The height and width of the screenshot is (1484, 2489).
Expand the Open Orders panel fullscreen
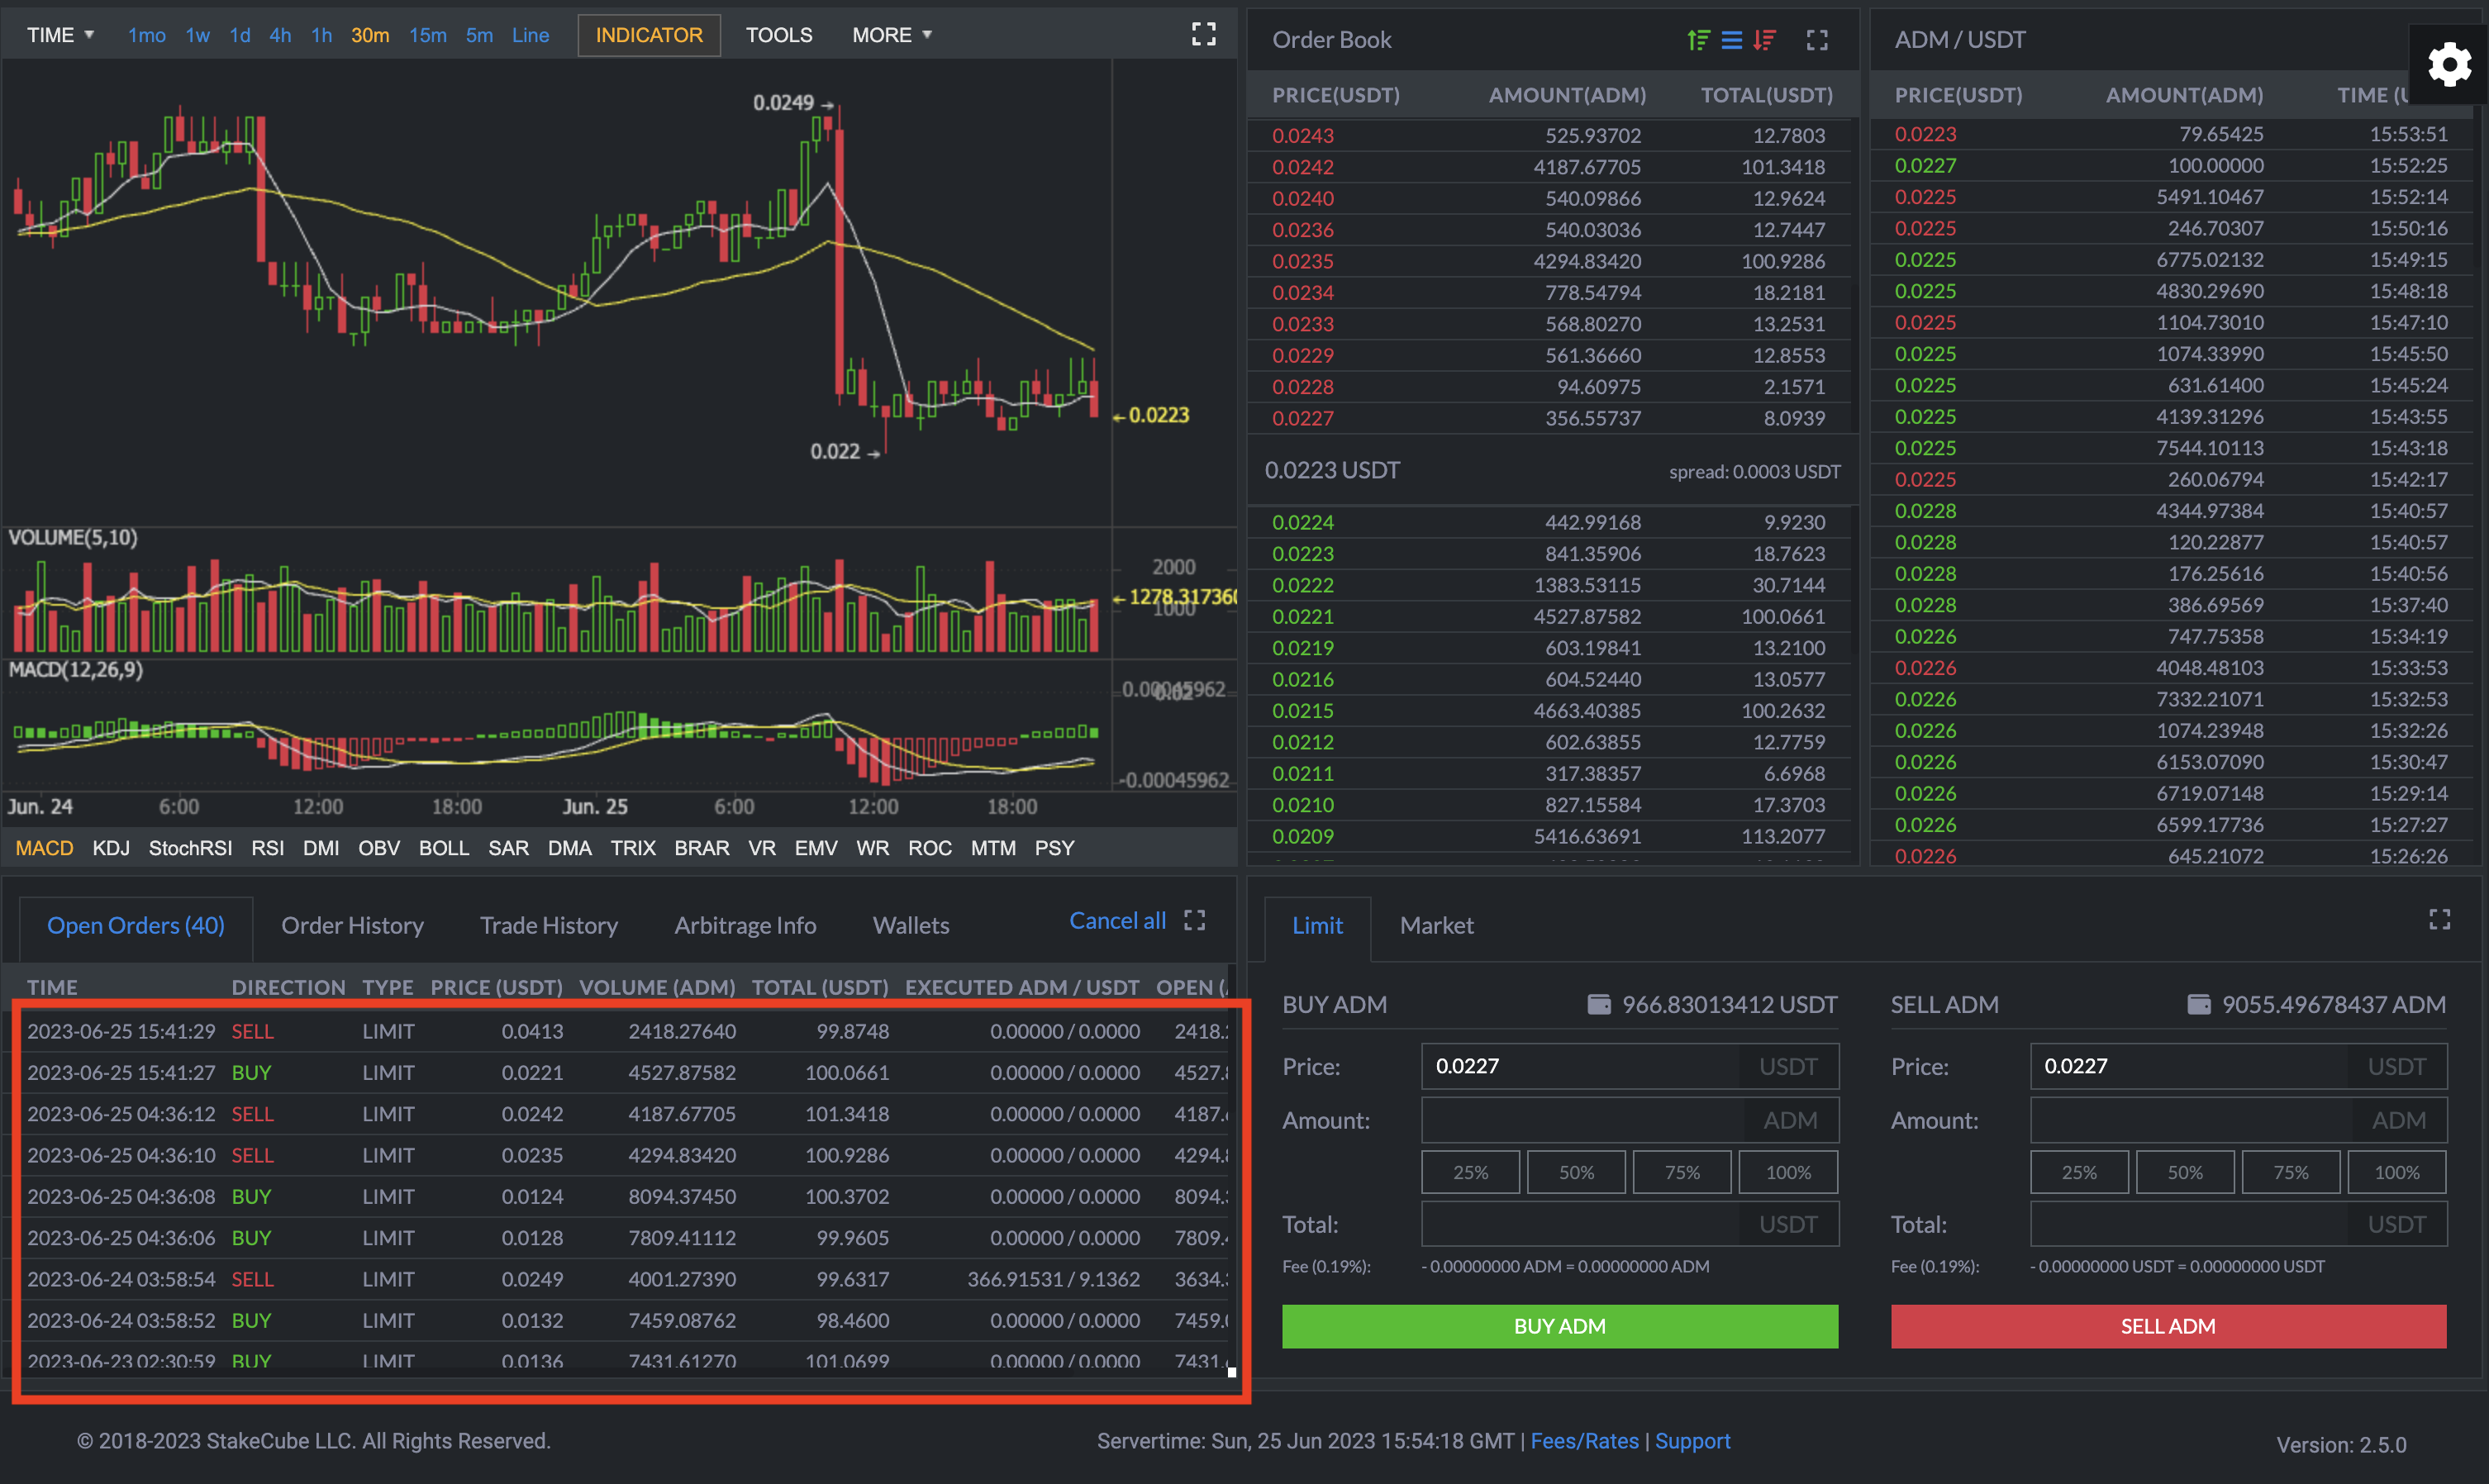(1195, 920)
